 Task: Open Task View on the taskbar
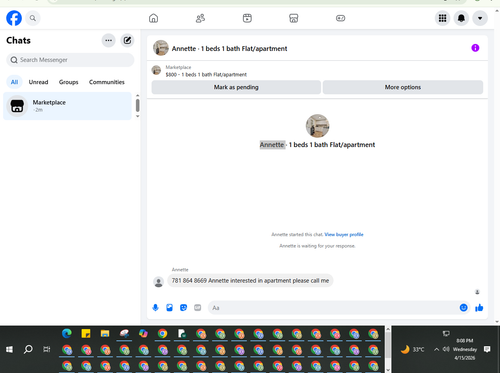[x=47, y=349]
